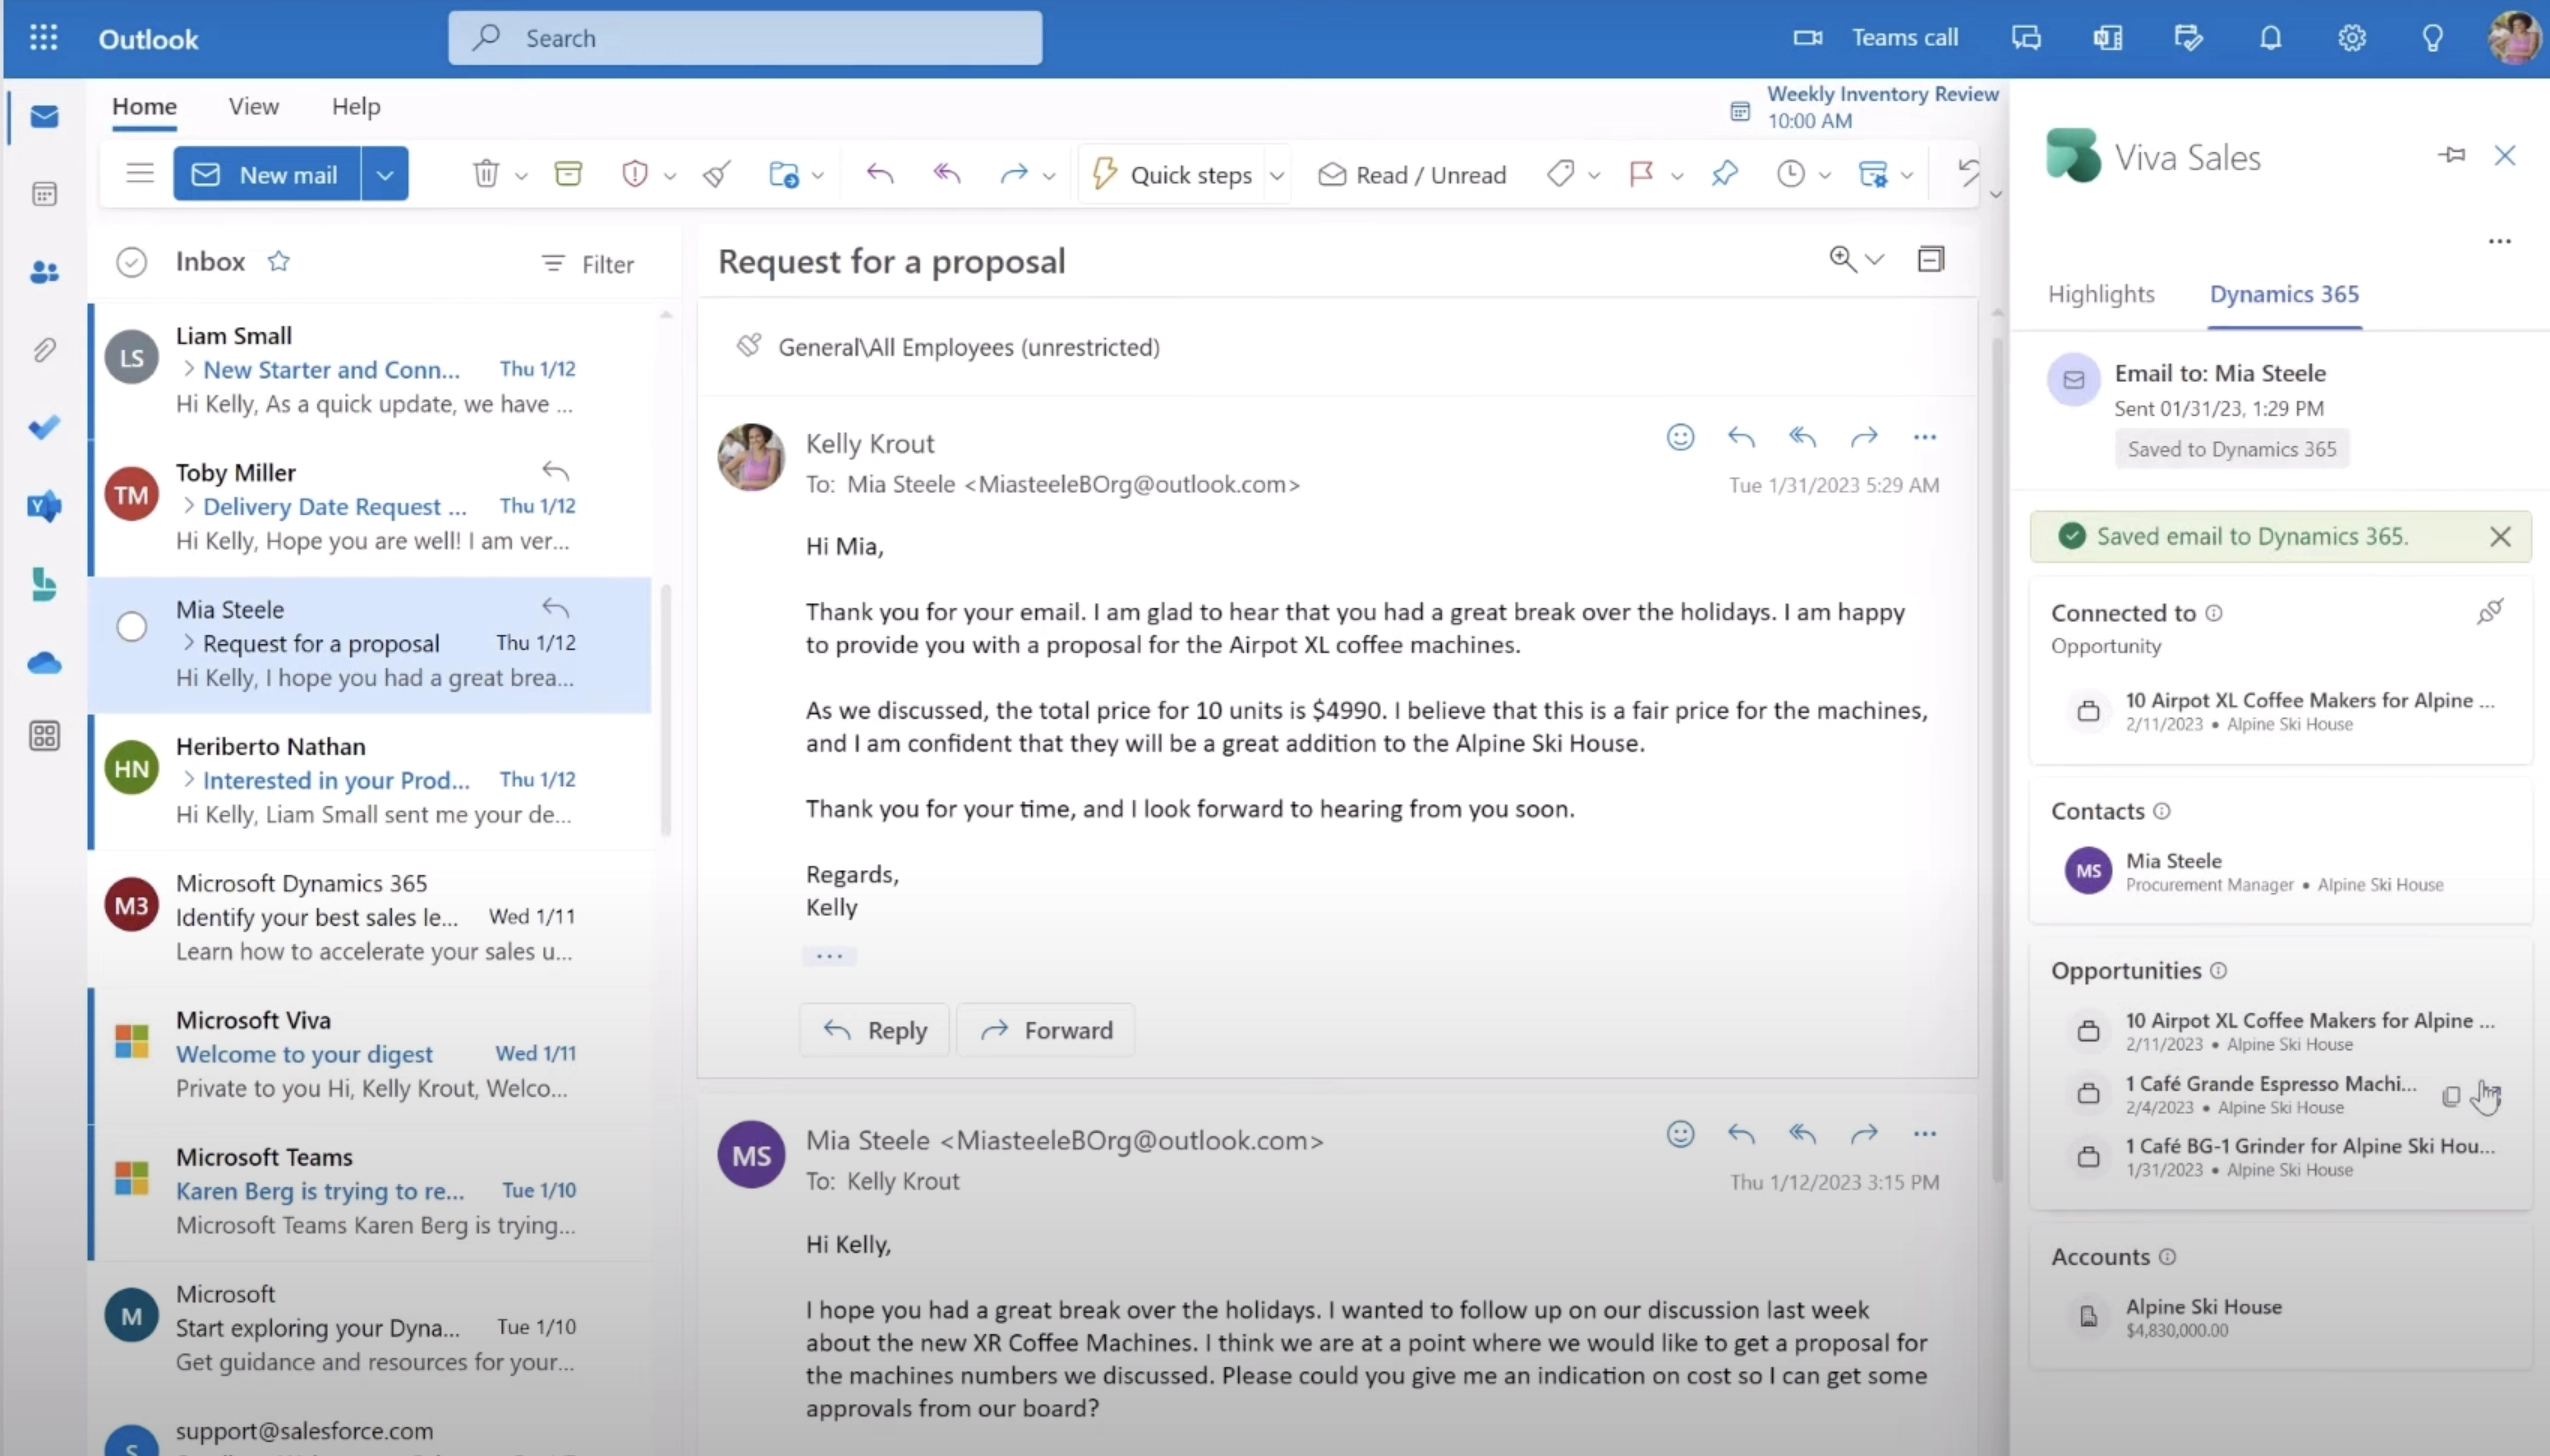The image size is (2550, 1456).
Task: Open Files paperclip icon in sidebar
Action: point(44,350)
